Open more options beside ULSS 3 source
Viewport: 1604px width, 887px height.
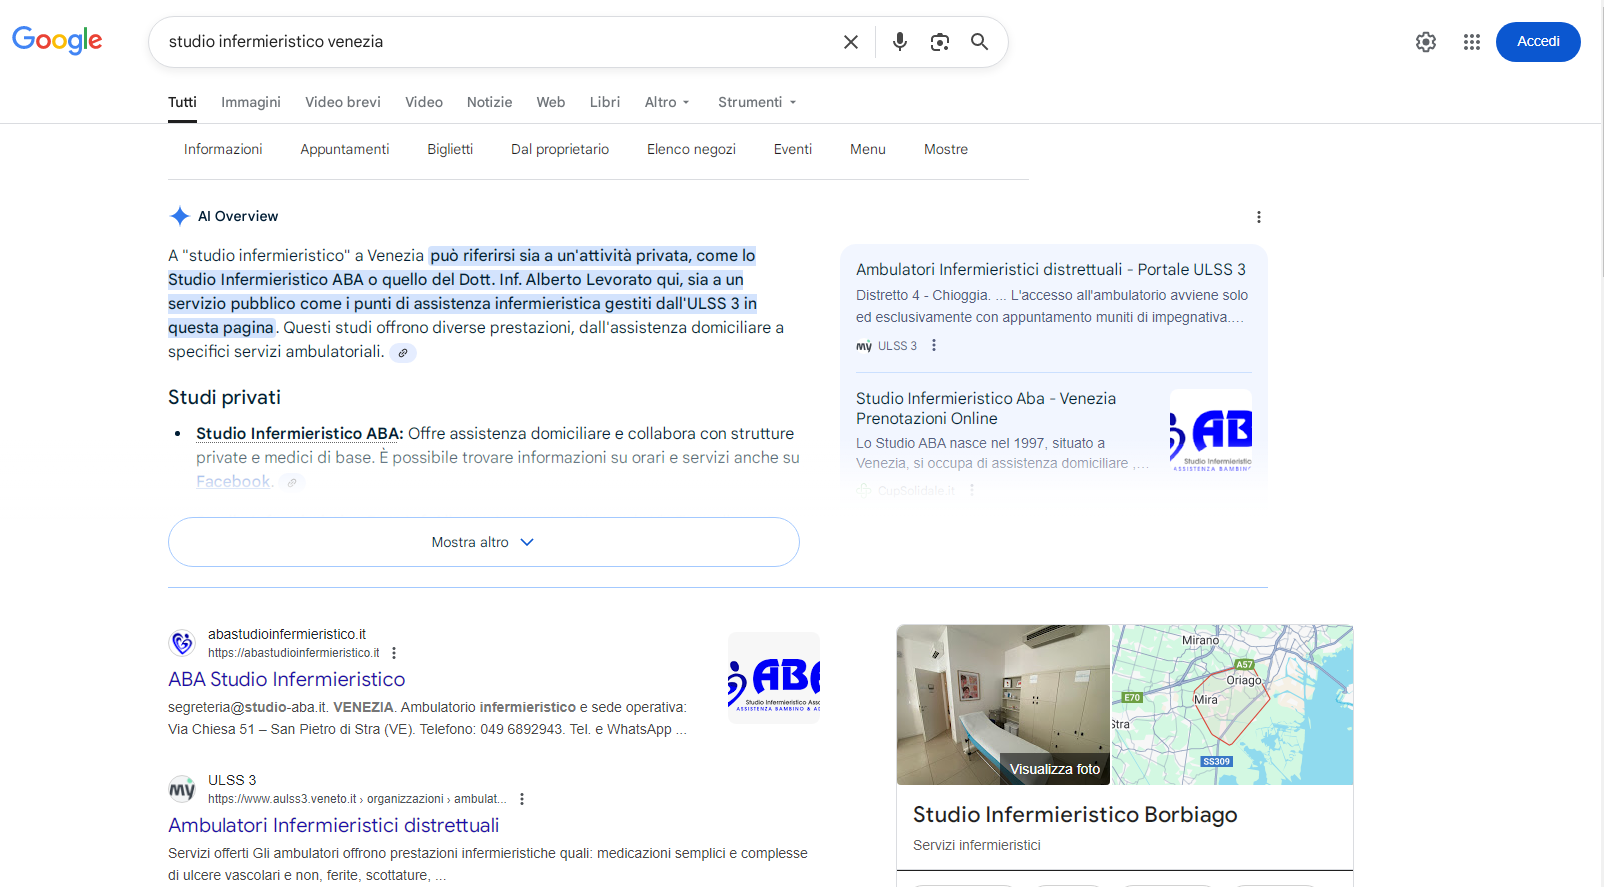(934, 346)
